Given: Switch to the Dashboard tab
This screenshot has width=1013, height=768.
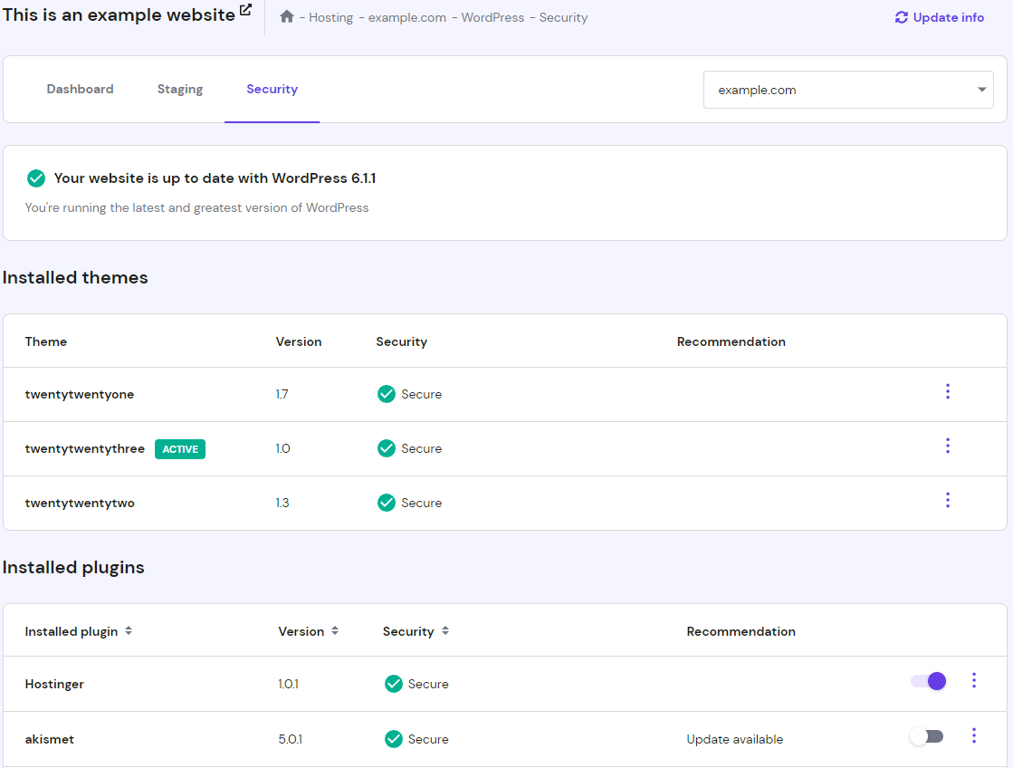Looking at the screenshot, I should [80, 89].
